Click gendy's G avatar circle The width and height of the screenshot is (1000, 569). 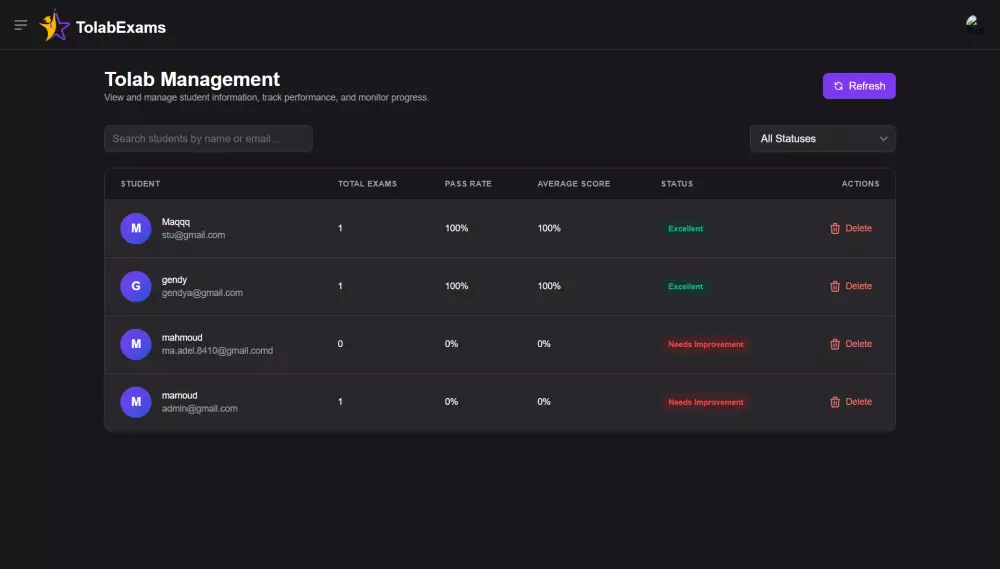[136, 287]
